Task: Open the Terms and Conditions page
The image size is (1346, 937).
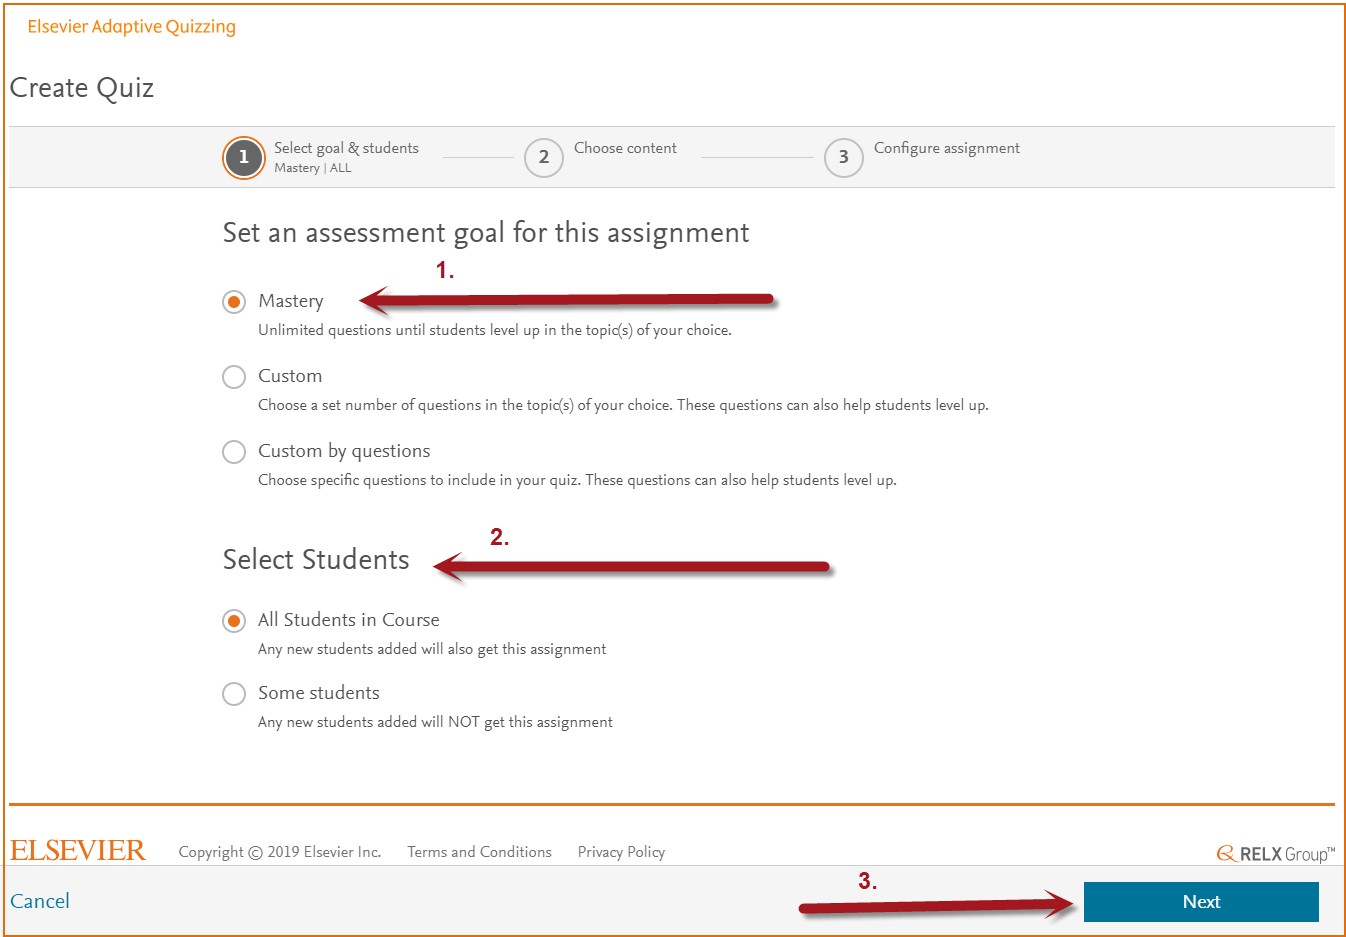Action: [x=479, y=851]
